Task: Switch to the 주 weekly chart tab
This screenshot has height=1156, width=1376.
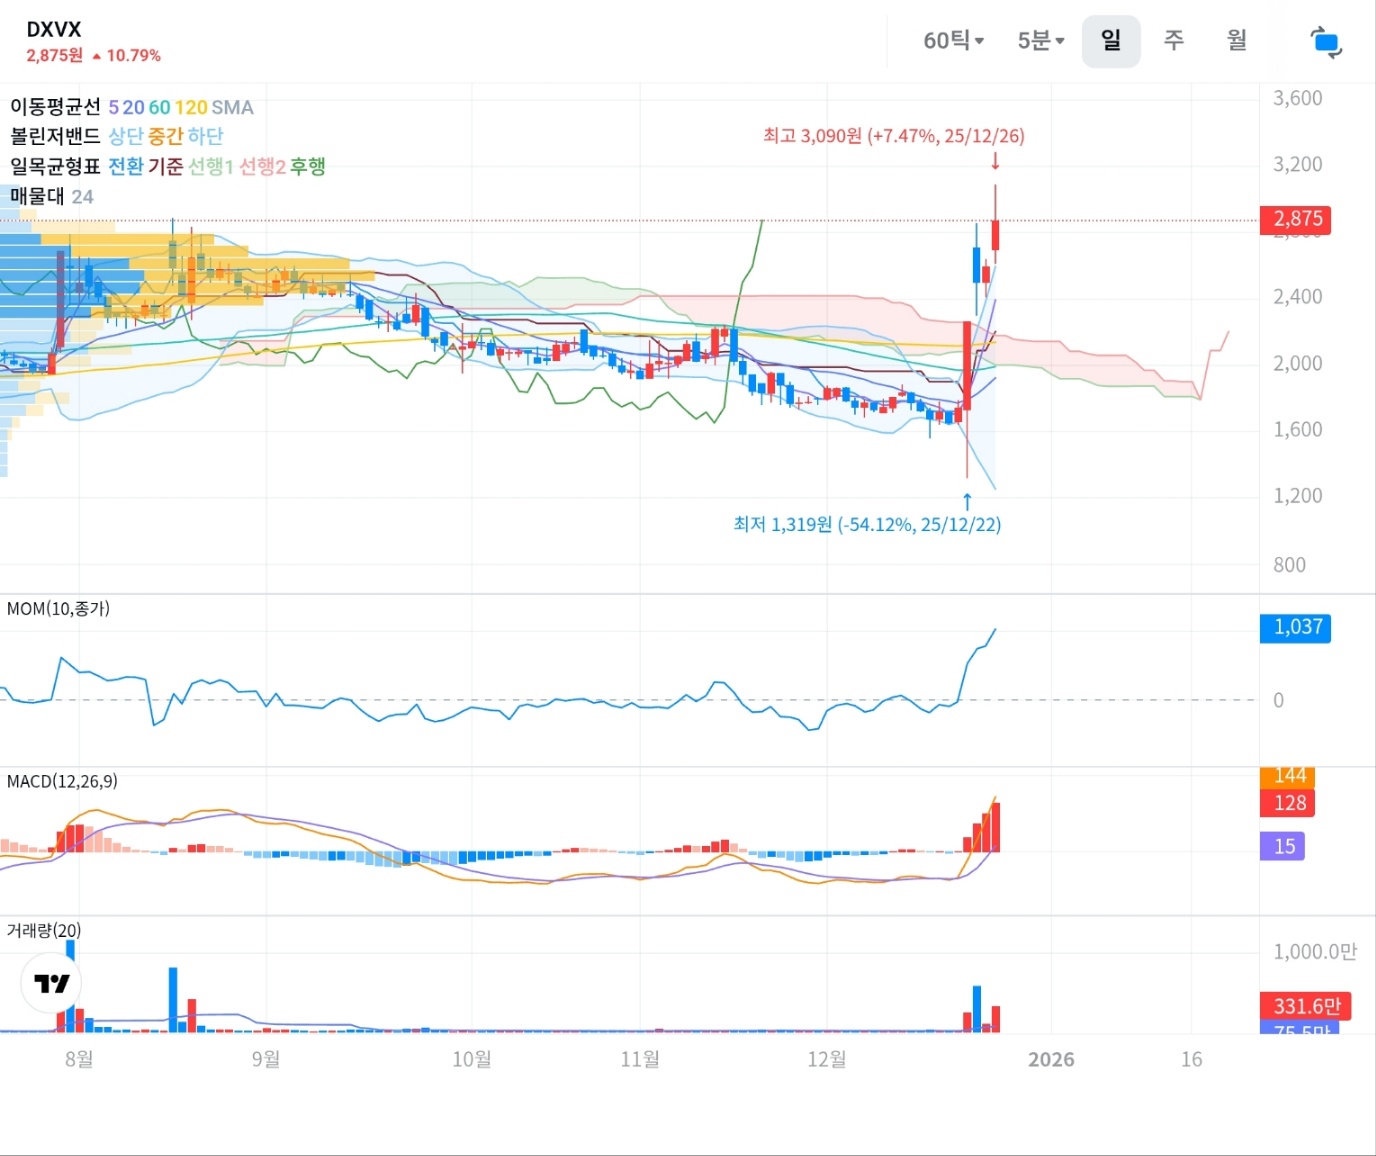Action: (x=1174, y=41)
